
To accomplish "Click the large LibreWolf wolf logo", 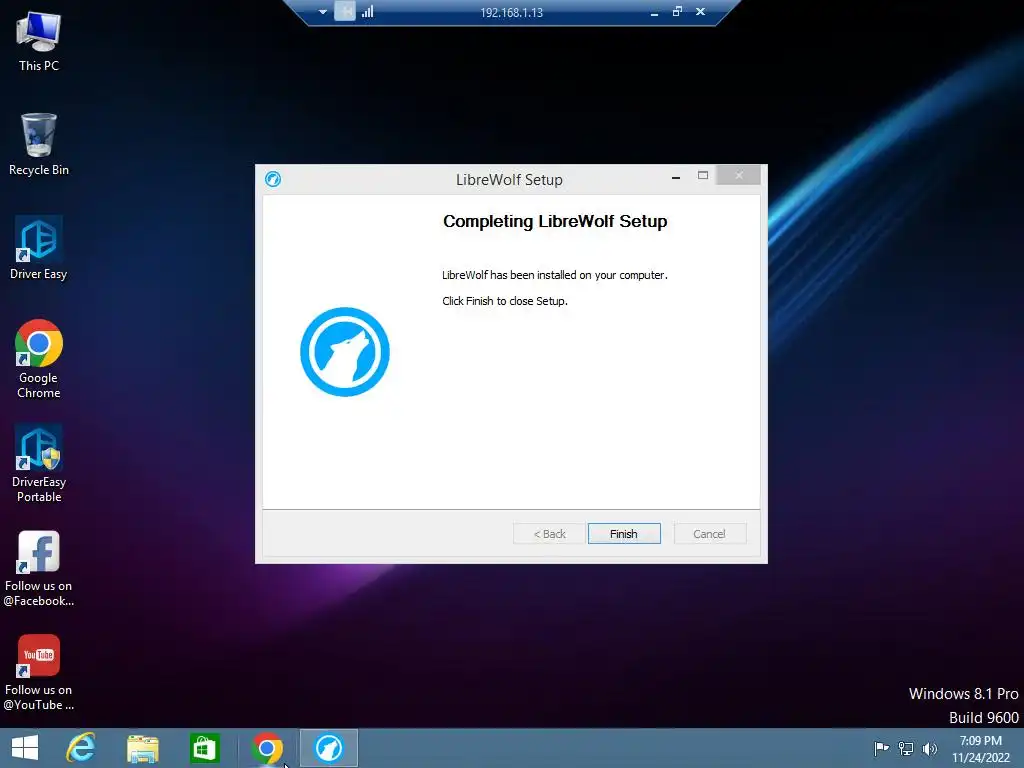I will point(345,352).
